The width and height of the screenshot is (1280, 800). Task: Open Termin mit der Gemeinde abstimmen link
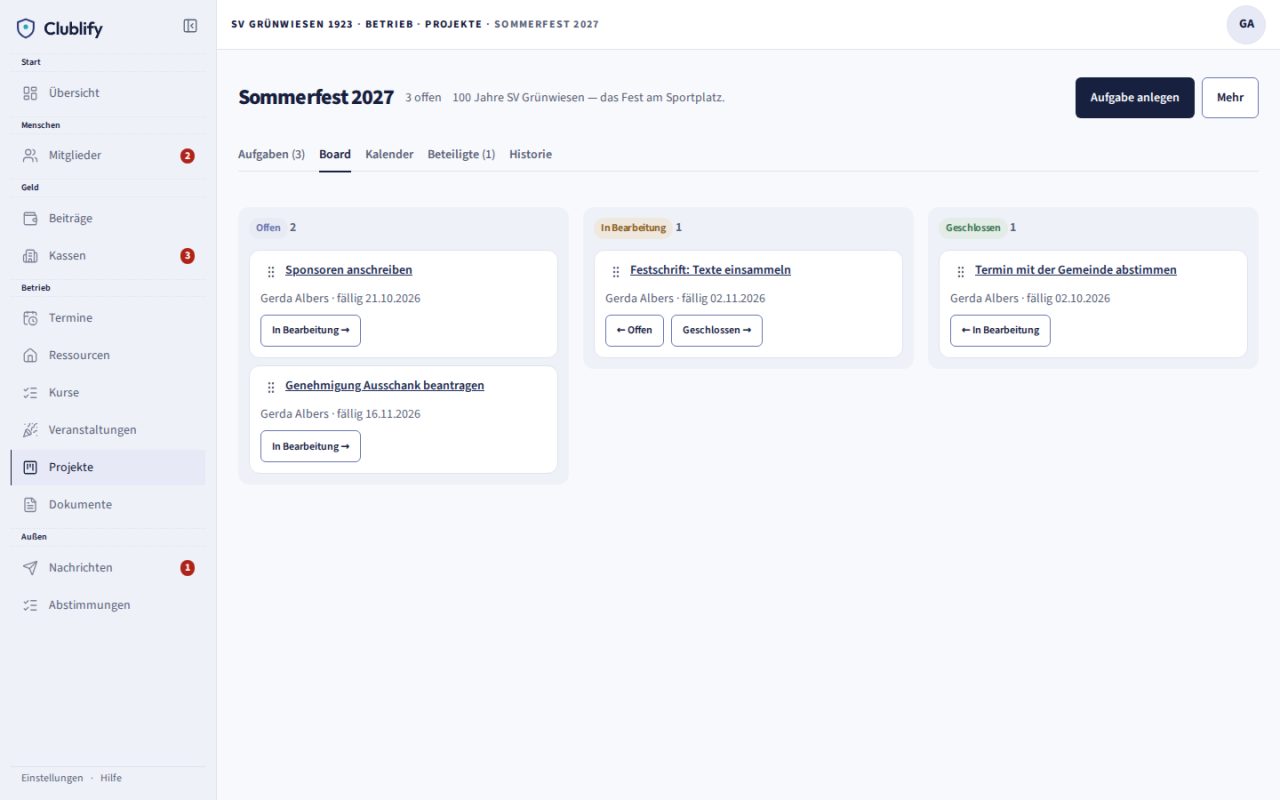coord(1076,270)
